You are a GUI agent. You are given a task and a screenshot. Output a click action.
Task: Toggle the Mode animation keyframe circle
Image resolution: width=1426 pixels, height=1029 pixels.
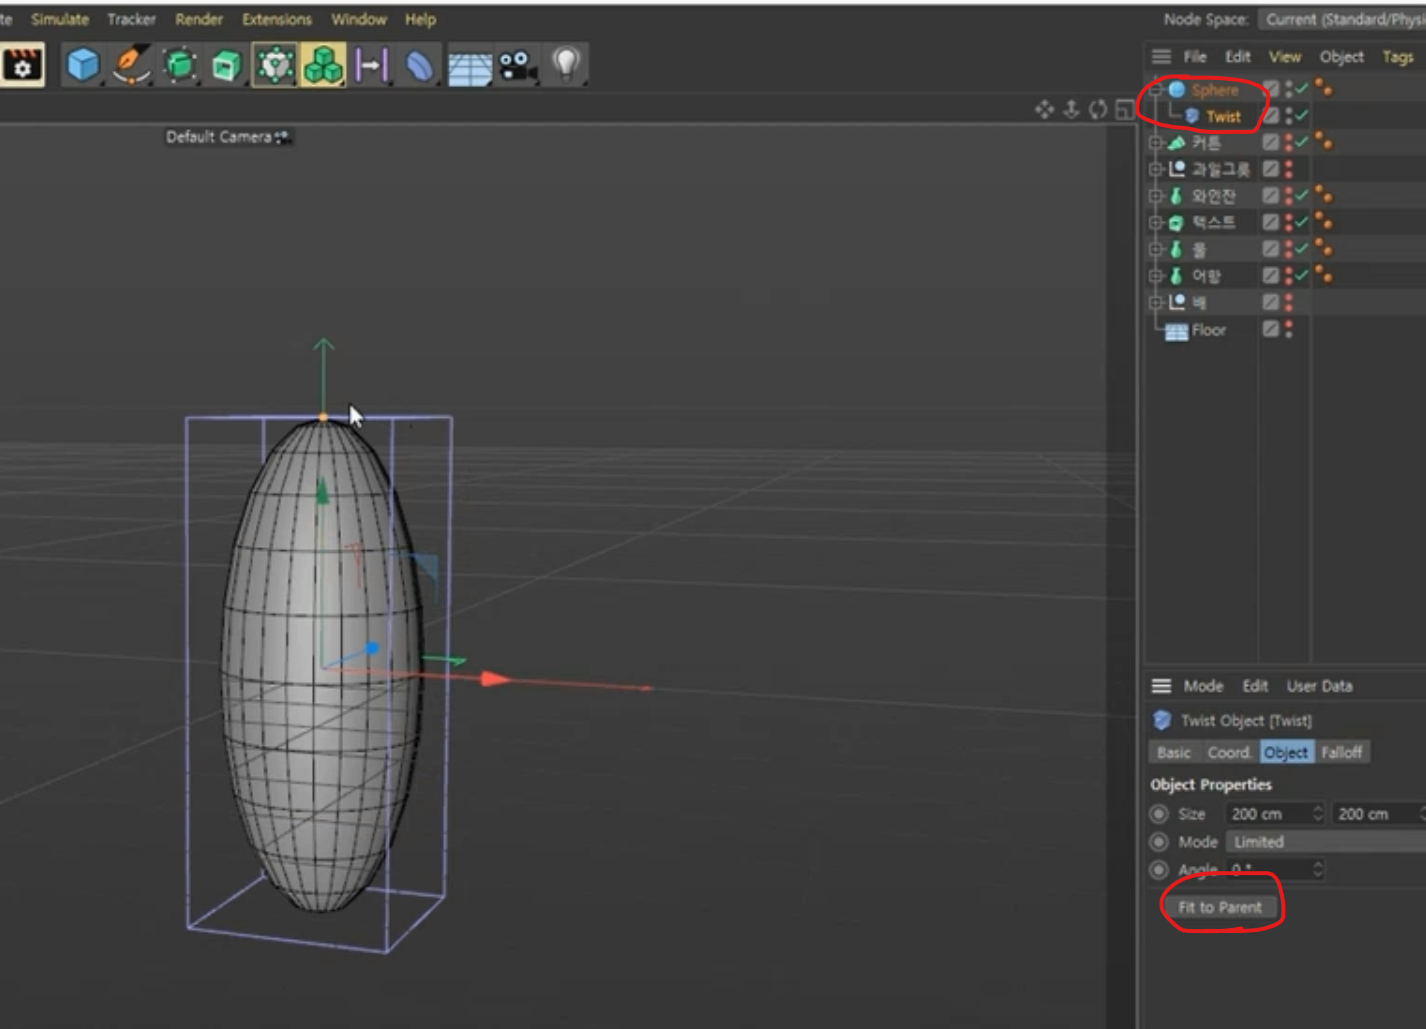click(x=1159, y=842)
